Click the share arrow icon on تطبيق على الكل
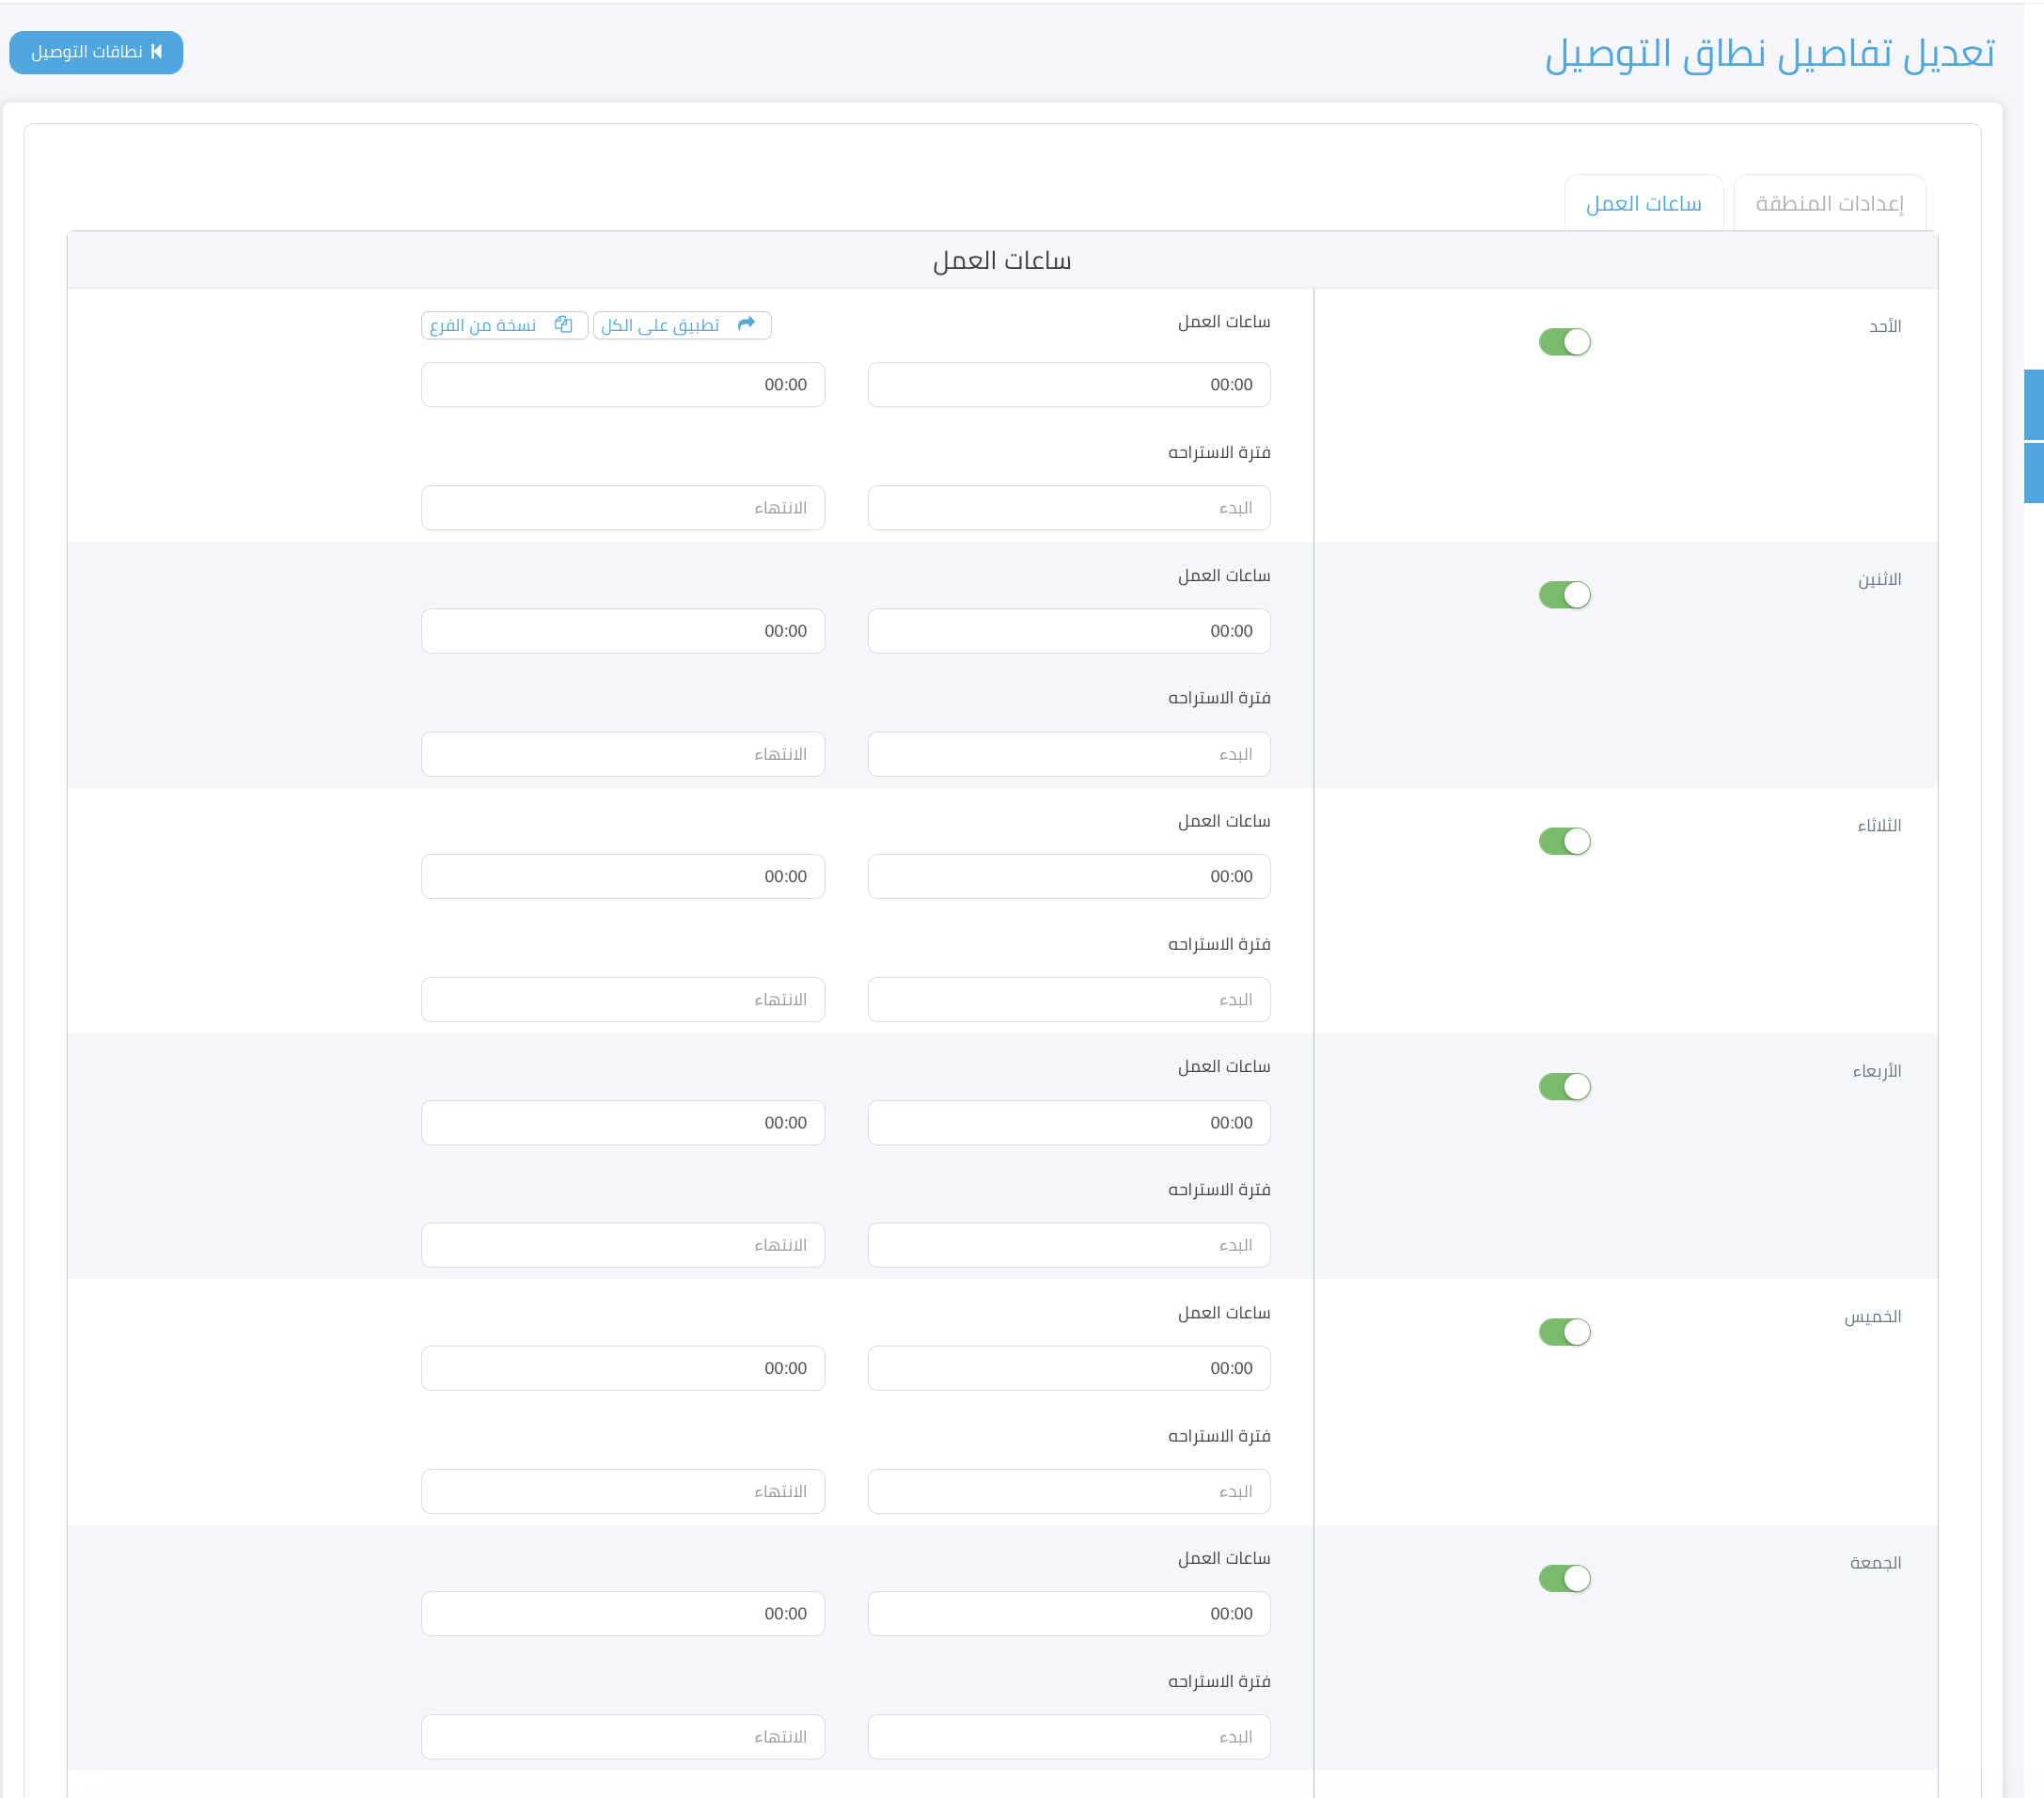This screenshot has height=1798, width=2044. pos(746,324)
